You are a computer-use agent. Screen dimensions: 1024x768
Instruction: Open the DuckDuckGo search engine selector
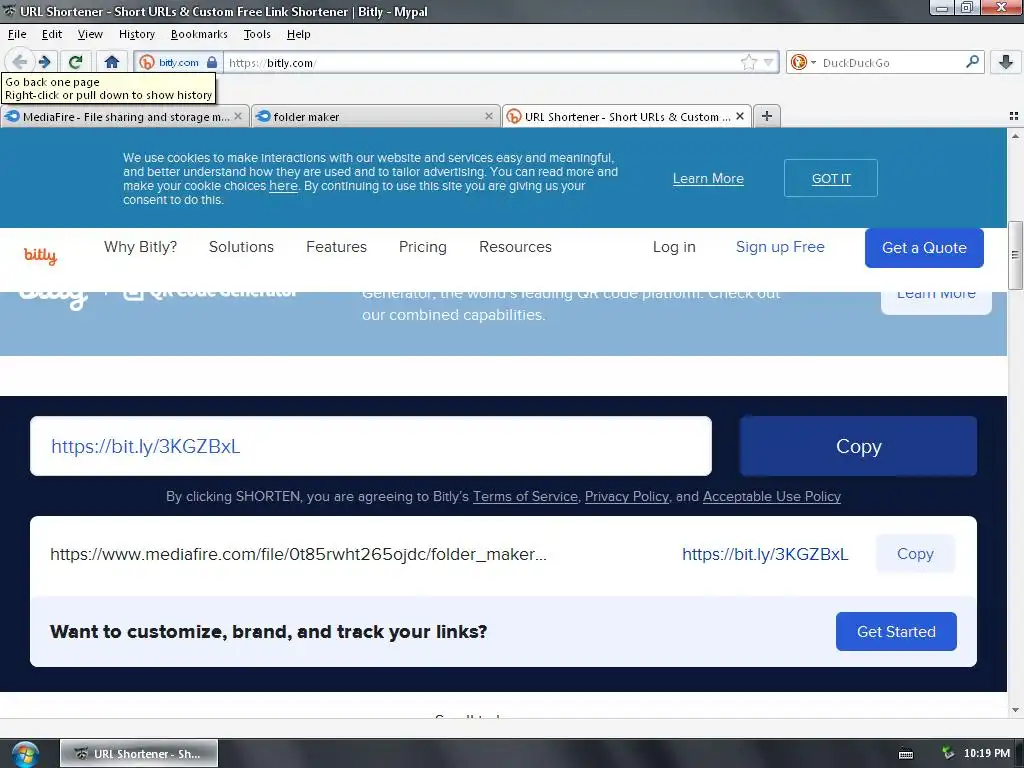tap(803, 63)
